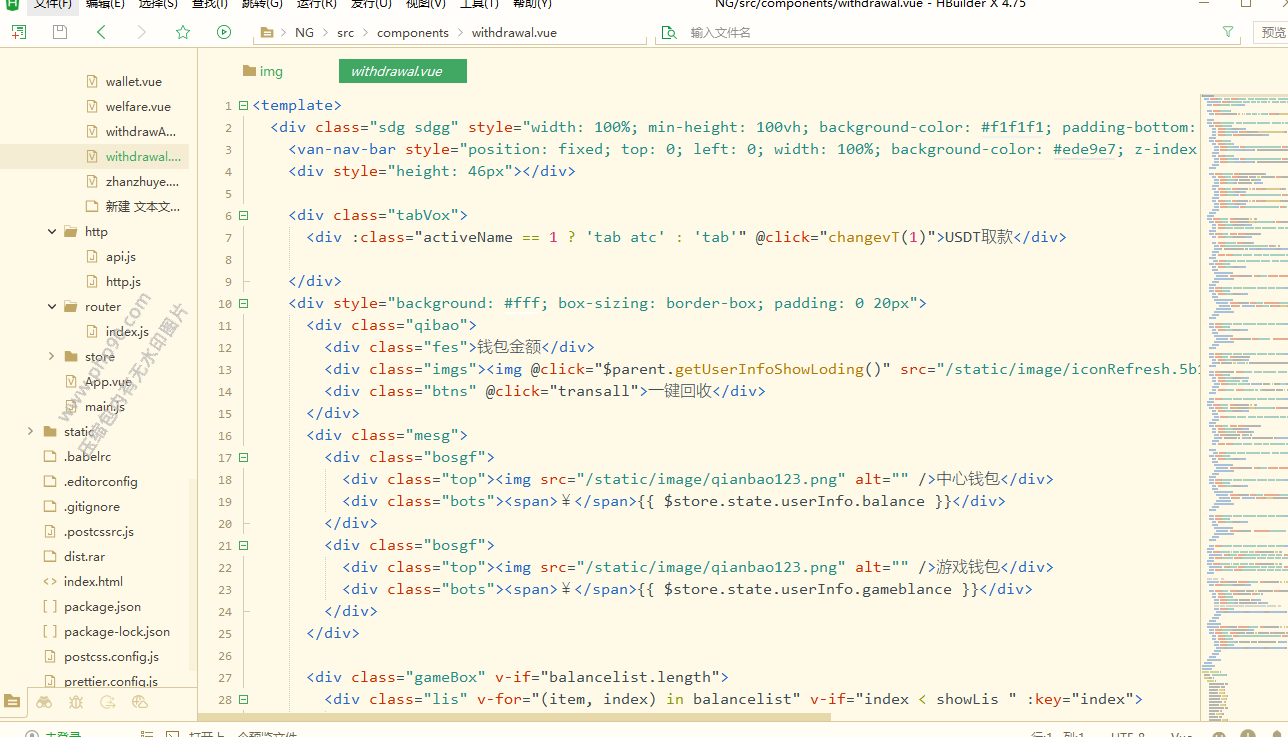Image resolution: width=1288 pixels, height=737 pixels.
Task: Click the run play icon in toolbar
Action: point(224,32)
